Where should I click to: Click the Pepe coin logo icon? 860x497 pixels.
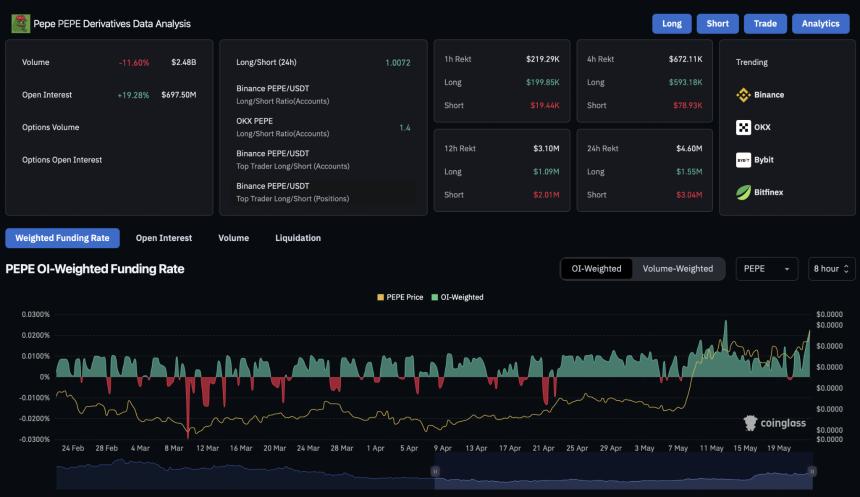point(21,24)
